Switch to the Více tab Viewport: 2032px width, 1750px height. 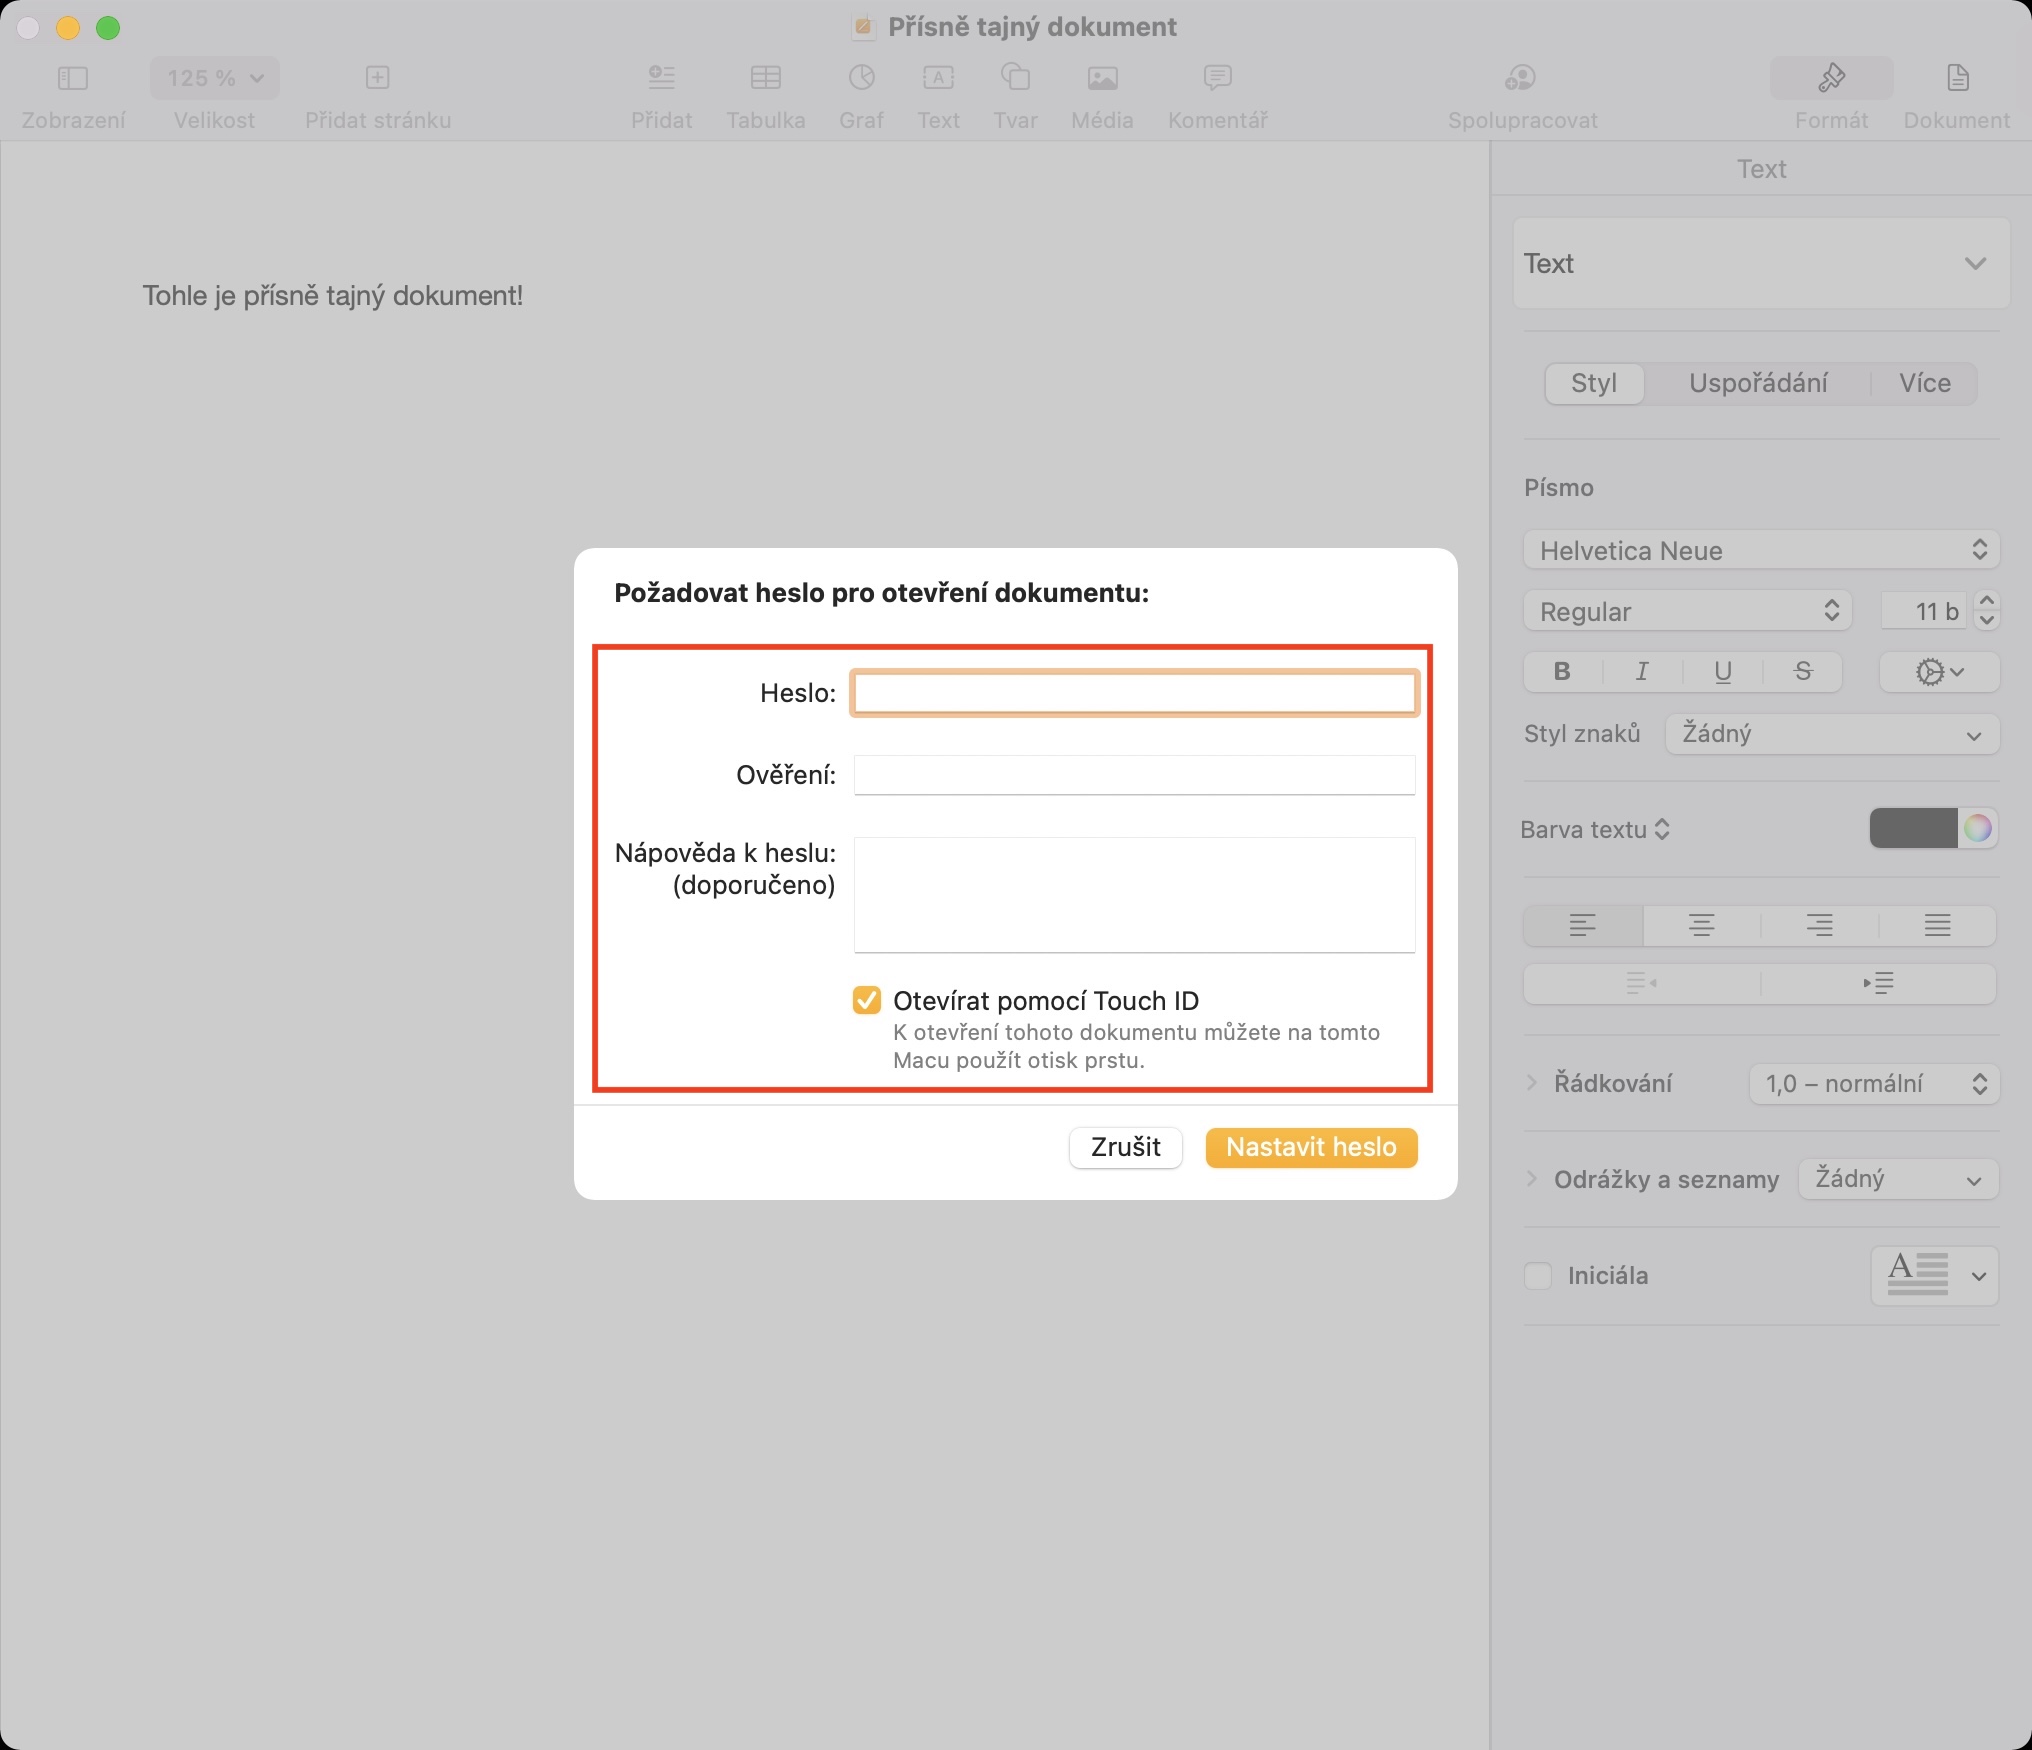click(x=1924, y=383)
